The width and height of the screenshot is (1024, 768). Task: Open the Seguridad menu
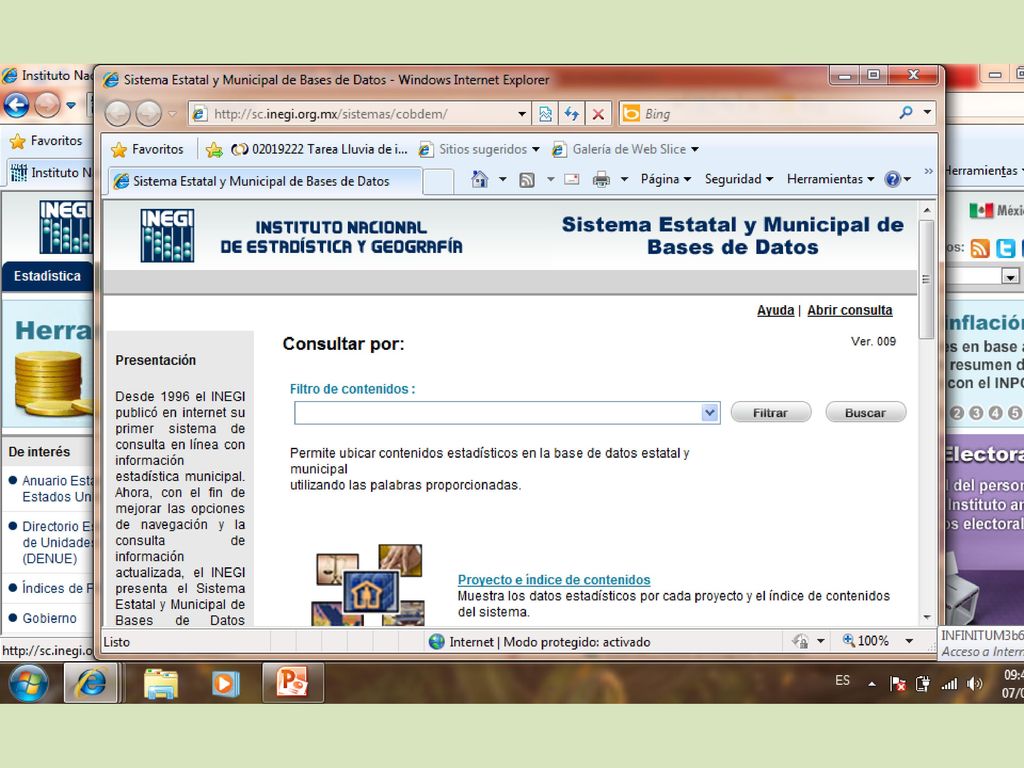point(739,179)
